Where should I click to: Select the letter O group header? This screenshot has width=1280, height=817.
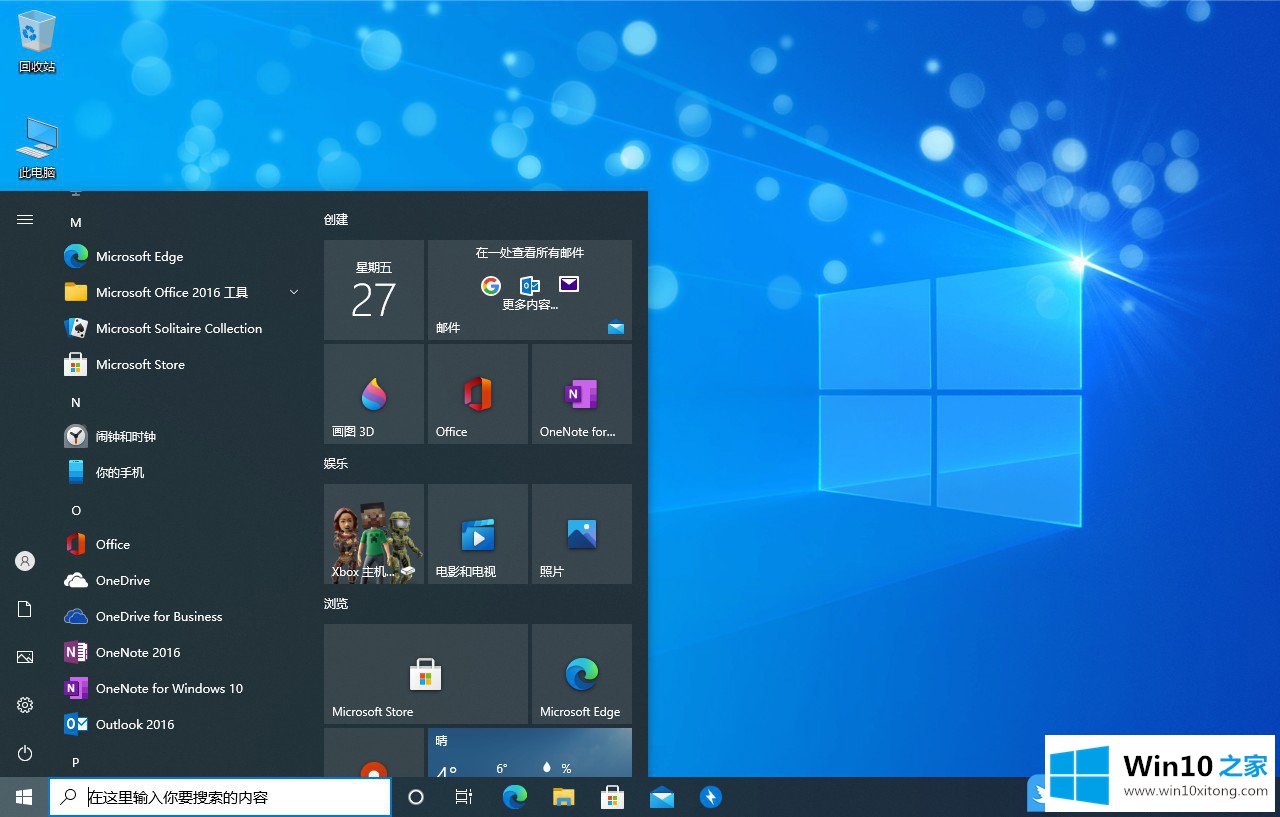[x=76, y=510]
